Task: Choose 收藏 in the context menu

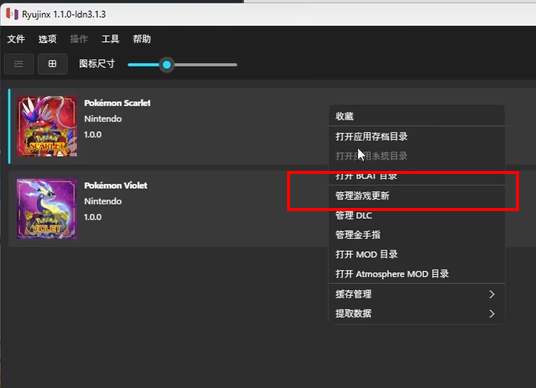Action: [417, 116]
